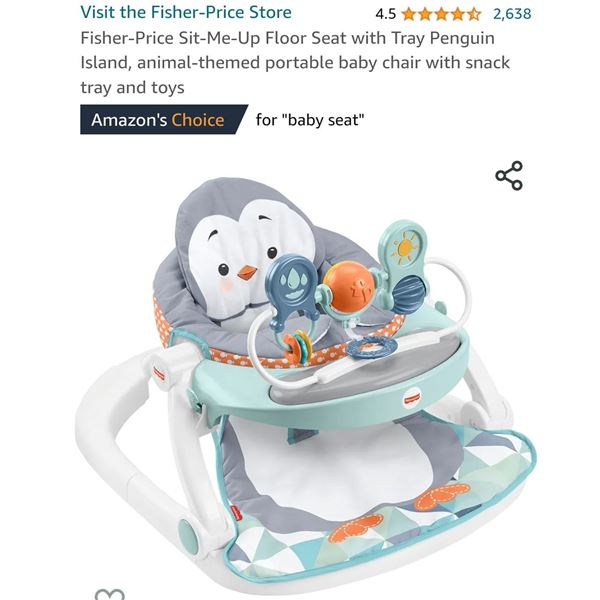Click the blue teether ring on the tray
The width and height of the screenshot is (600, 600).
[371, 347]
